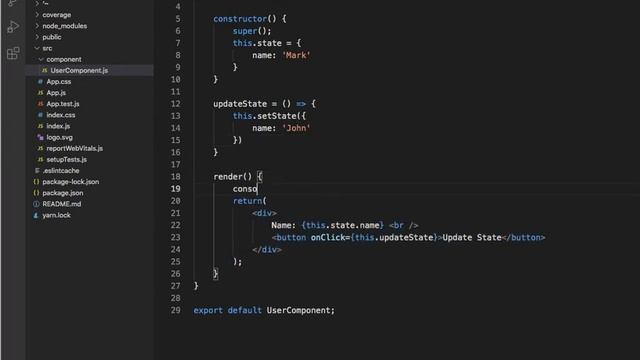Click the 'conso' text on line 19

245,189
